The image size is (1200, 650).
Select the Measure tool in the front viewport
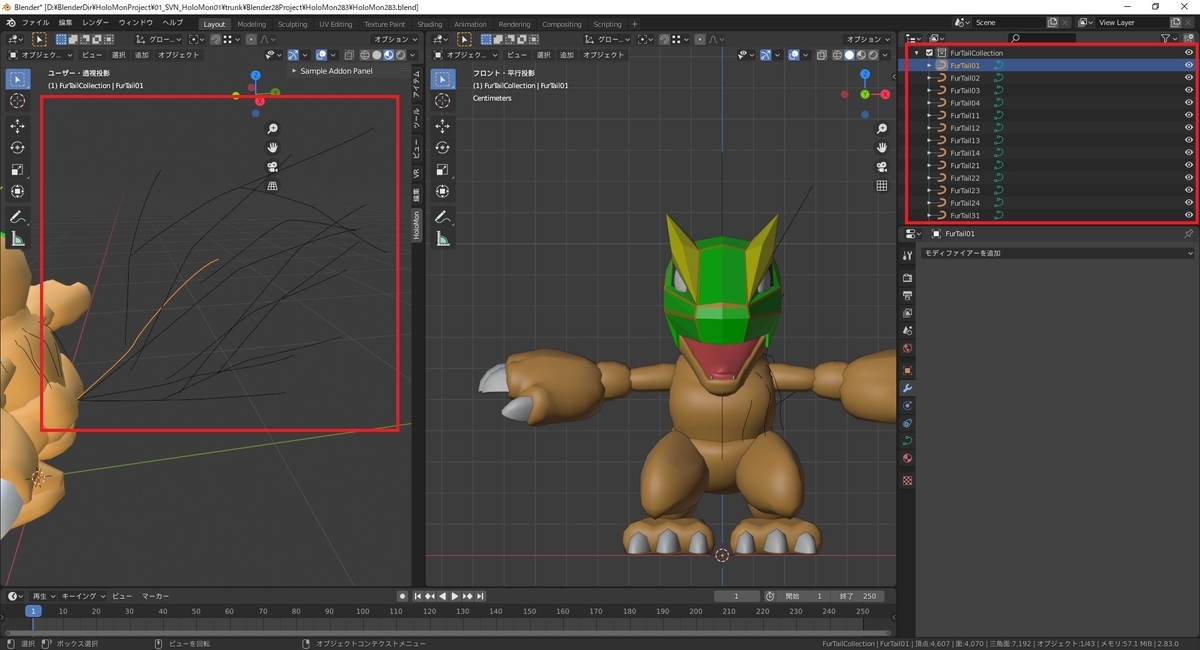[443, 239]
